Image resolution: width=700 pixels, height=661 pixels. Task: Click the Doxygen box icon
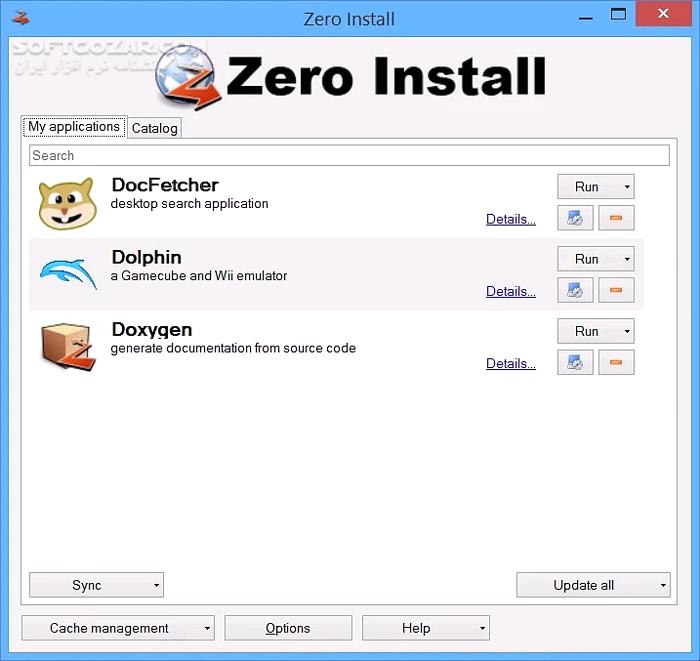[68, 347]
